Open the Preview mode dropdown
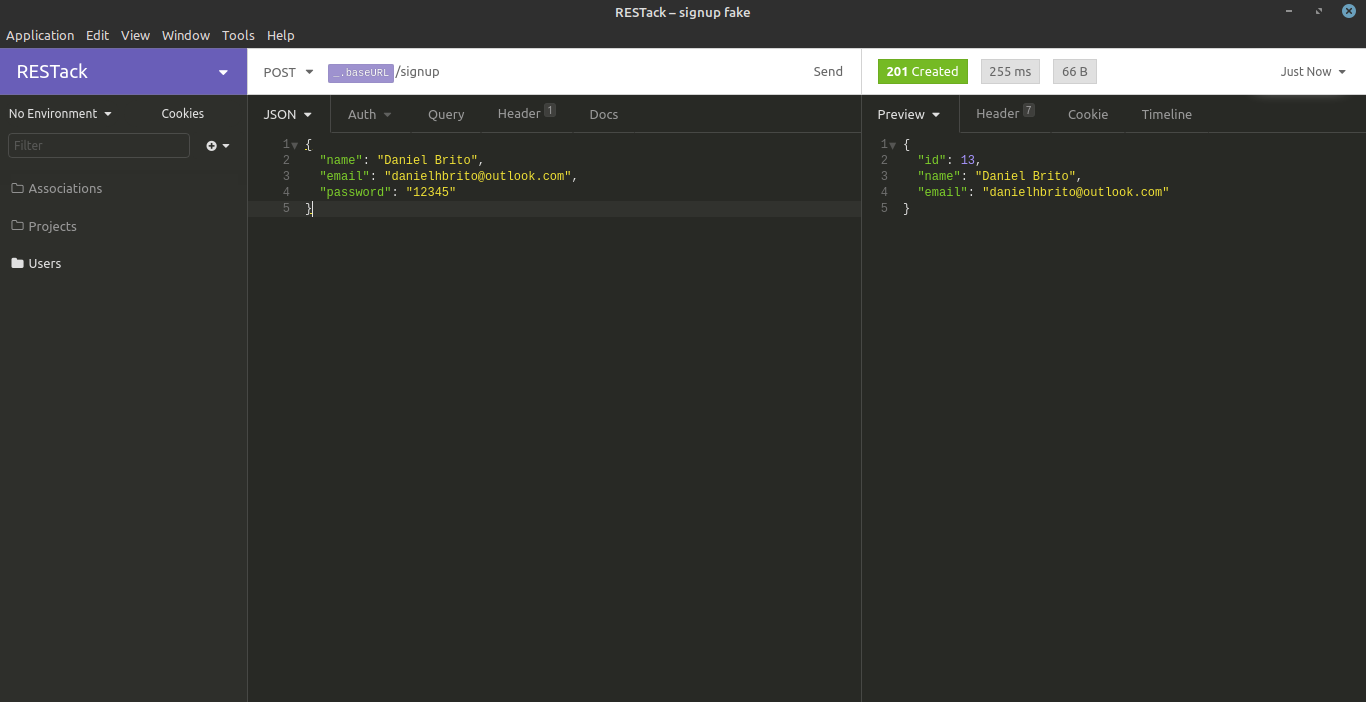The width and height of the screenshot is (1366, 702). click(x=909, y=115)
